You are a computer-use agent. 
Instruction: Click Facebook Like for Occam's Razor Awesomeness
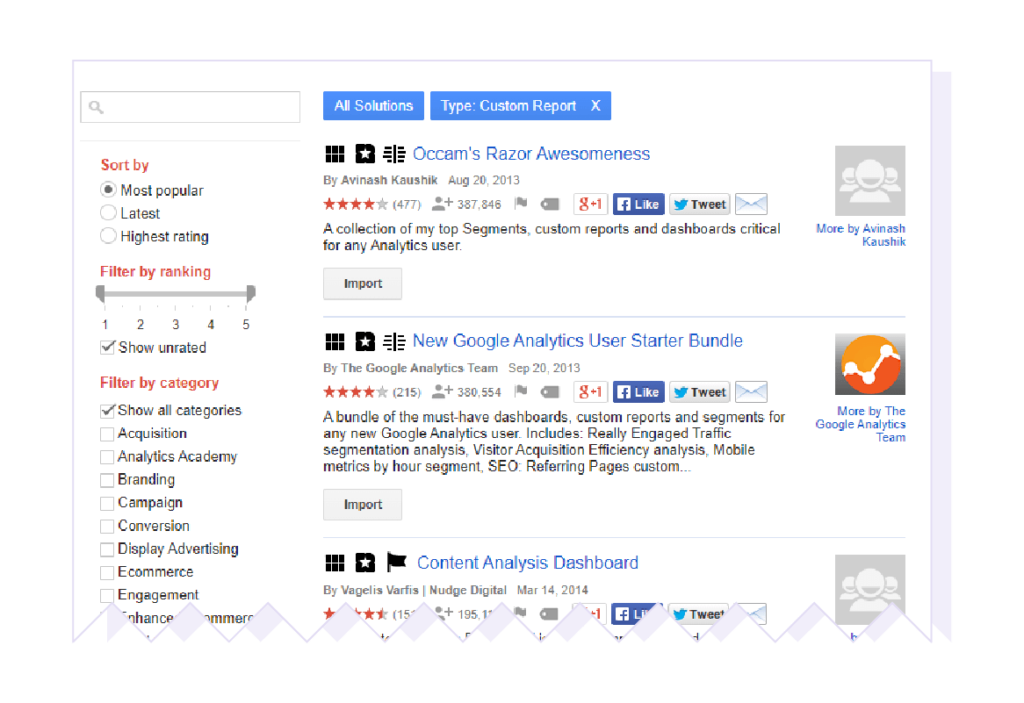638,204
